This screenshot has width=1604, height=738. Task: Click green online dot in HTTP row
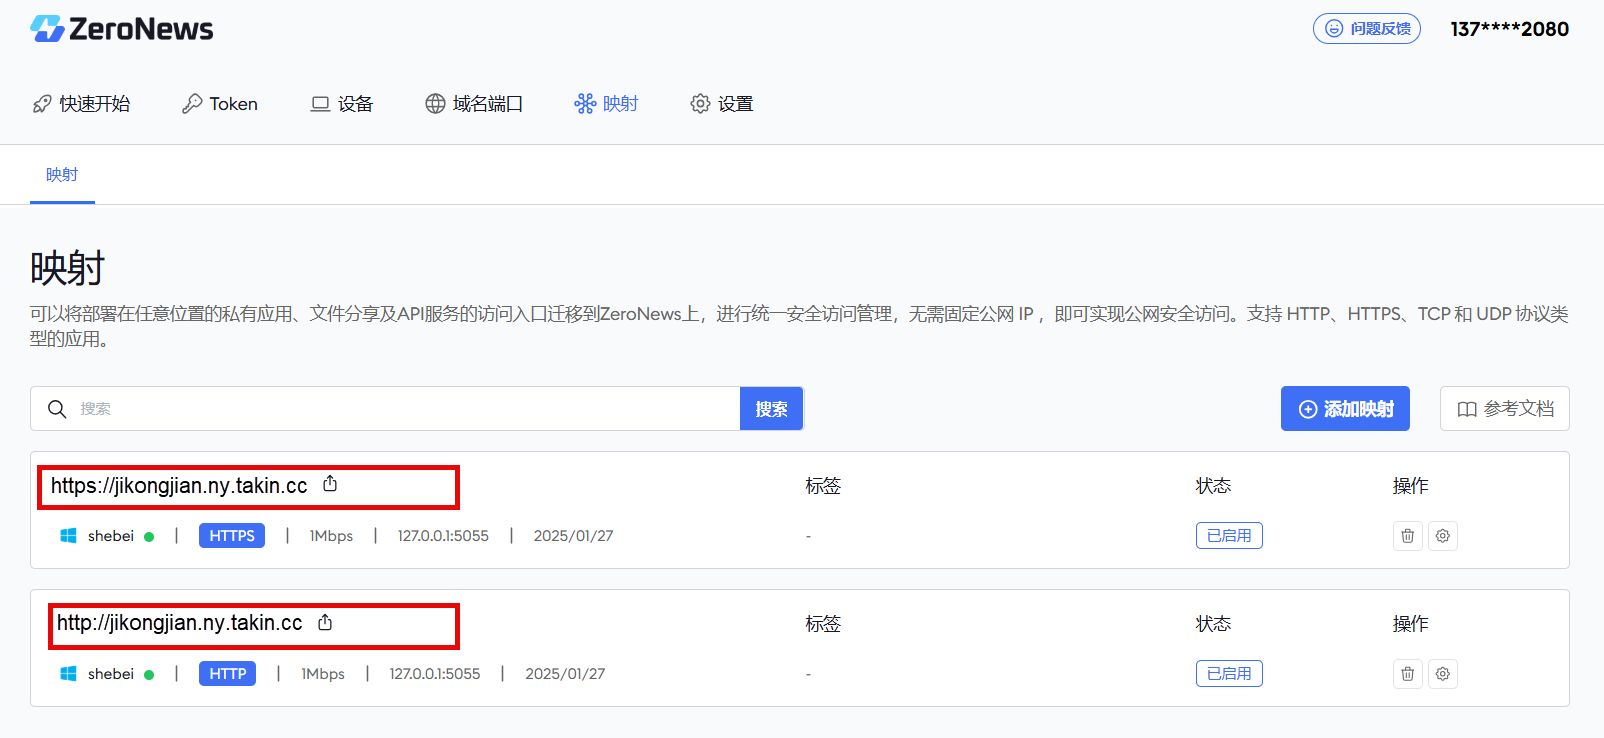point(149,675)
